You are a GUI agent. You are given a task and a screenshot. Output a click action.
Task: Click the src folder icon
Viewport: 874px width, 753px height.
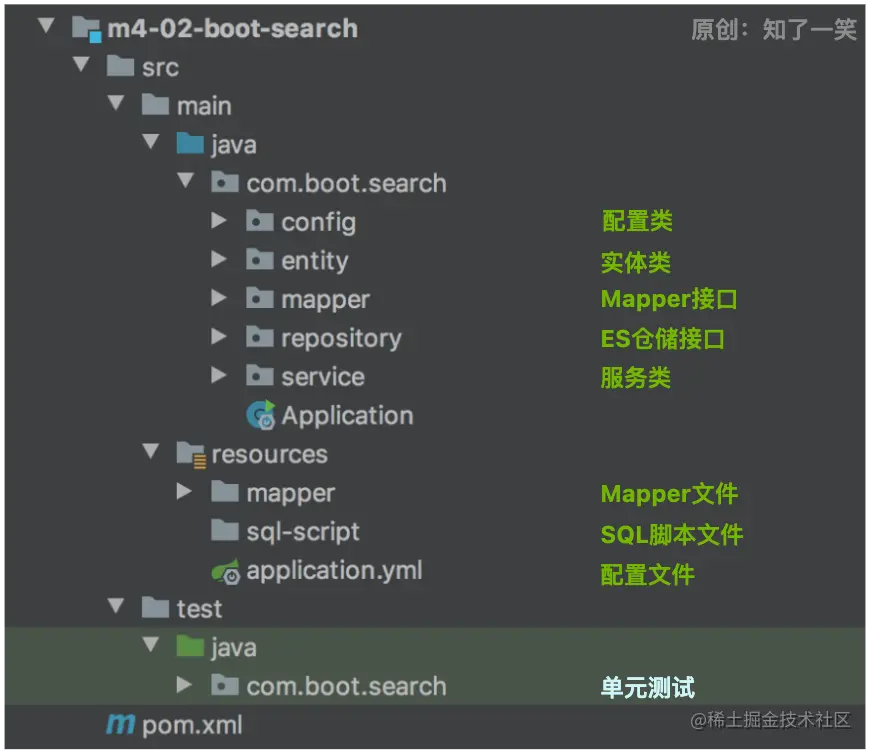tap(120, 66)
